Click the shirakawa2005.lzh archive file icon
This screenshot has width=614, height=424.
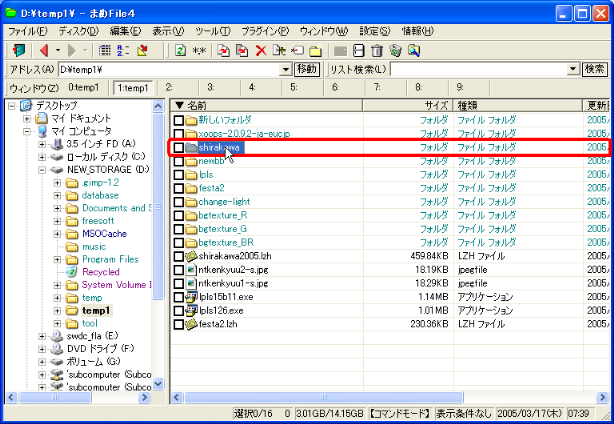point(192,256)
